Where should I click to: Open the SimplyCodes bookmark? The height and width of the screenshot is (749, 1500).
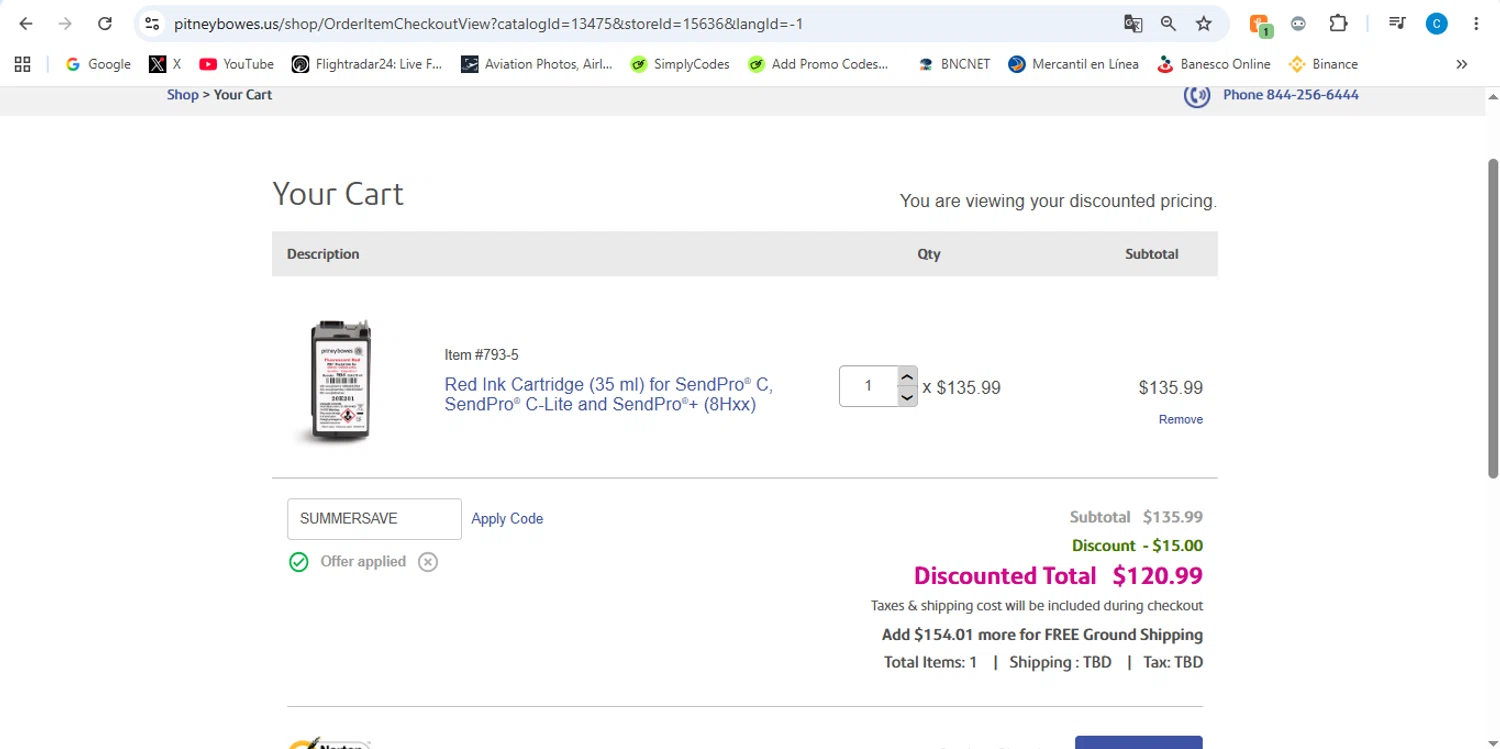(x=680, y=64)
